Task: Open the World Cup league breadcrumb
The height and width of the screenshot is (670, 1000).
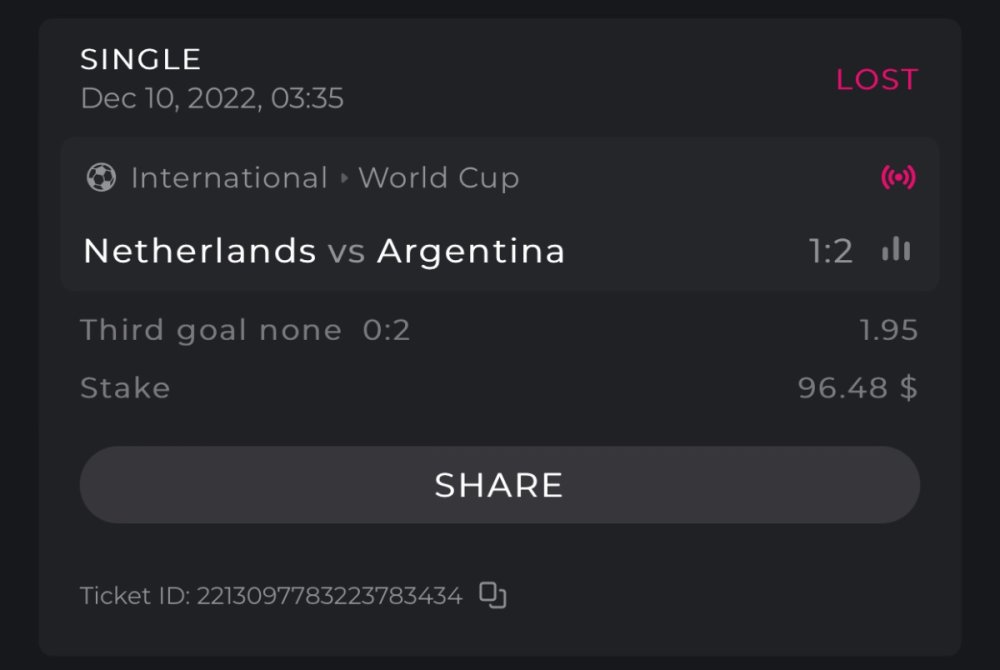Action: point(439,178)
